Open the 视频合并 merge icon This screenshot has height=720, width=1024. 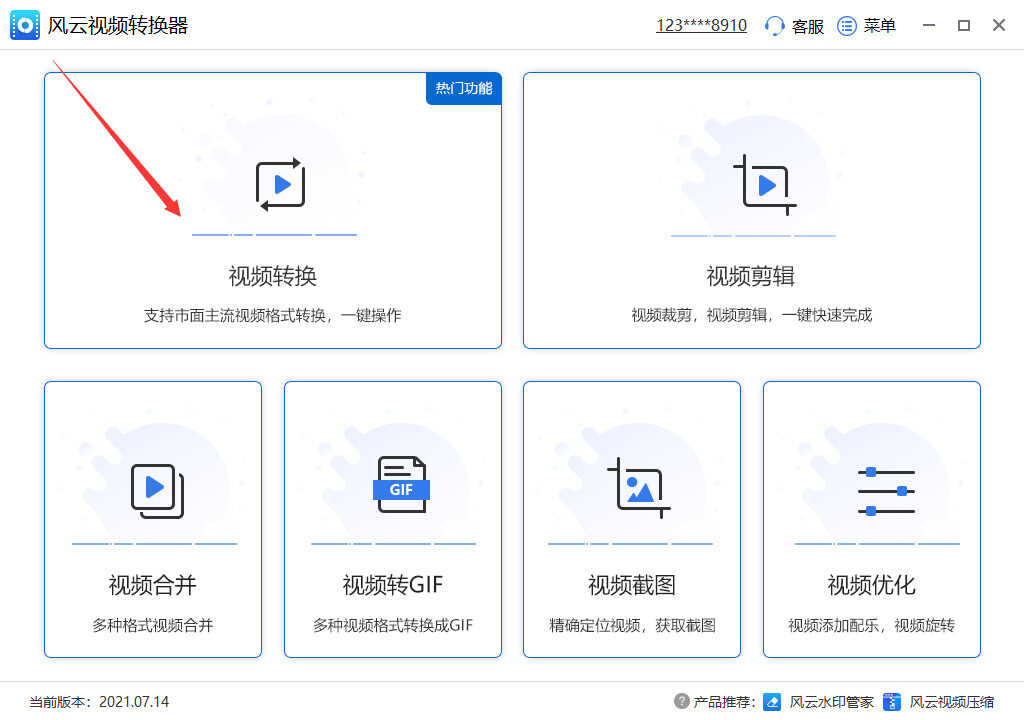tap(157, 491)
